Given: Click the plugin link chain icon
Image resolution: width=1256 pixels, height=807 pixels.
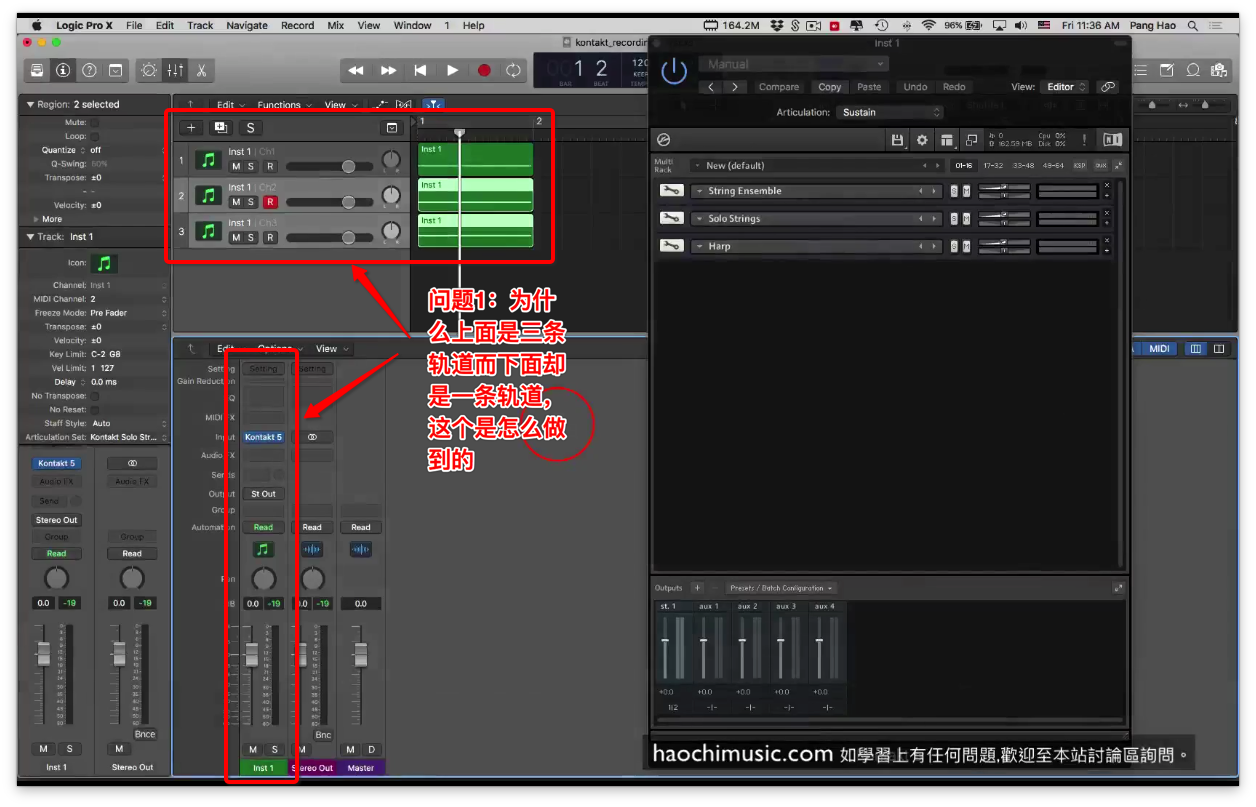Looking at the screenshot, I should [x=1108, y=87].
